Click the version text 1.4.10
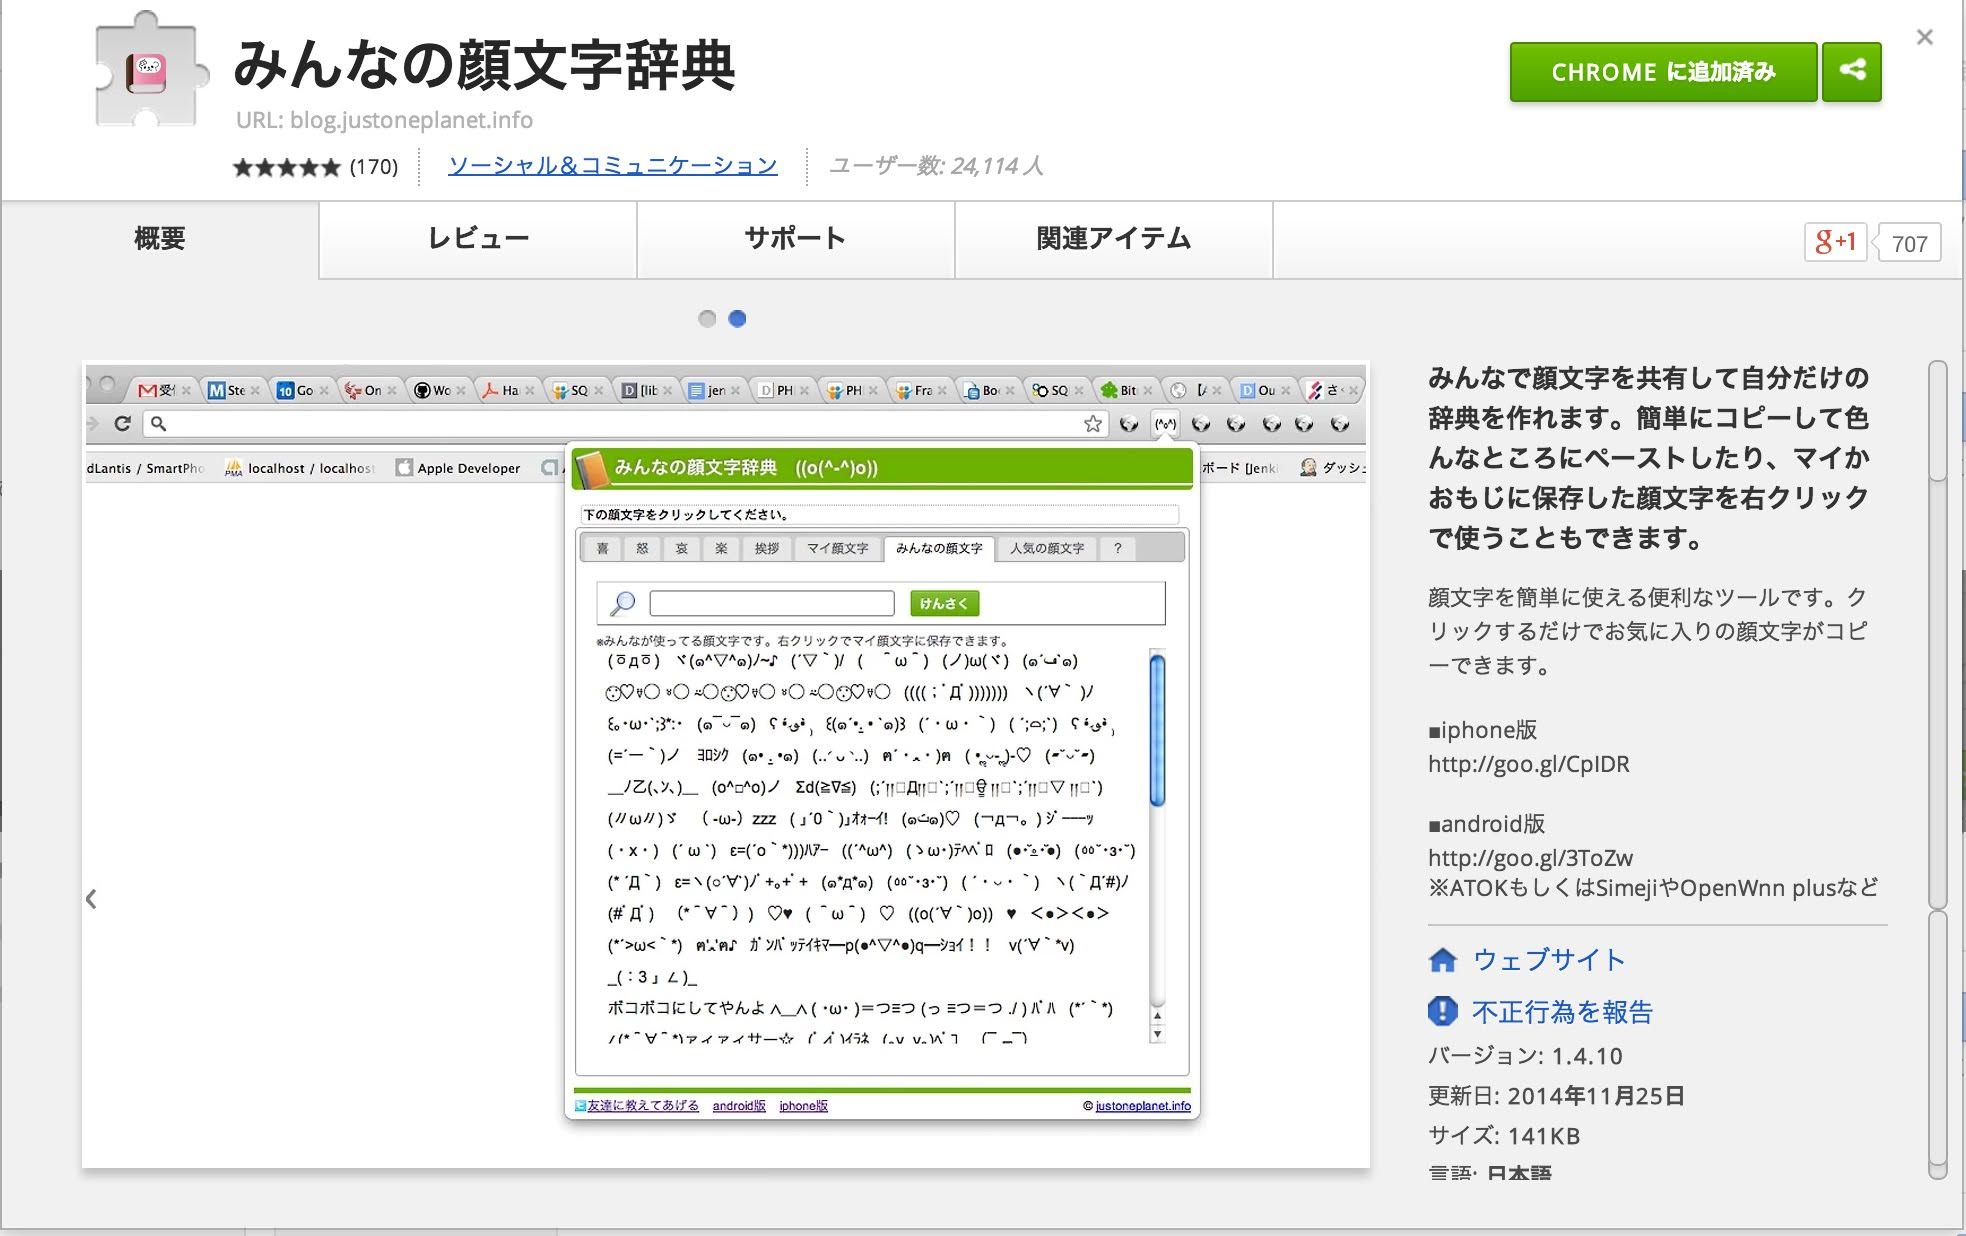1966x1236 pixels. tap(1587, 1056)
